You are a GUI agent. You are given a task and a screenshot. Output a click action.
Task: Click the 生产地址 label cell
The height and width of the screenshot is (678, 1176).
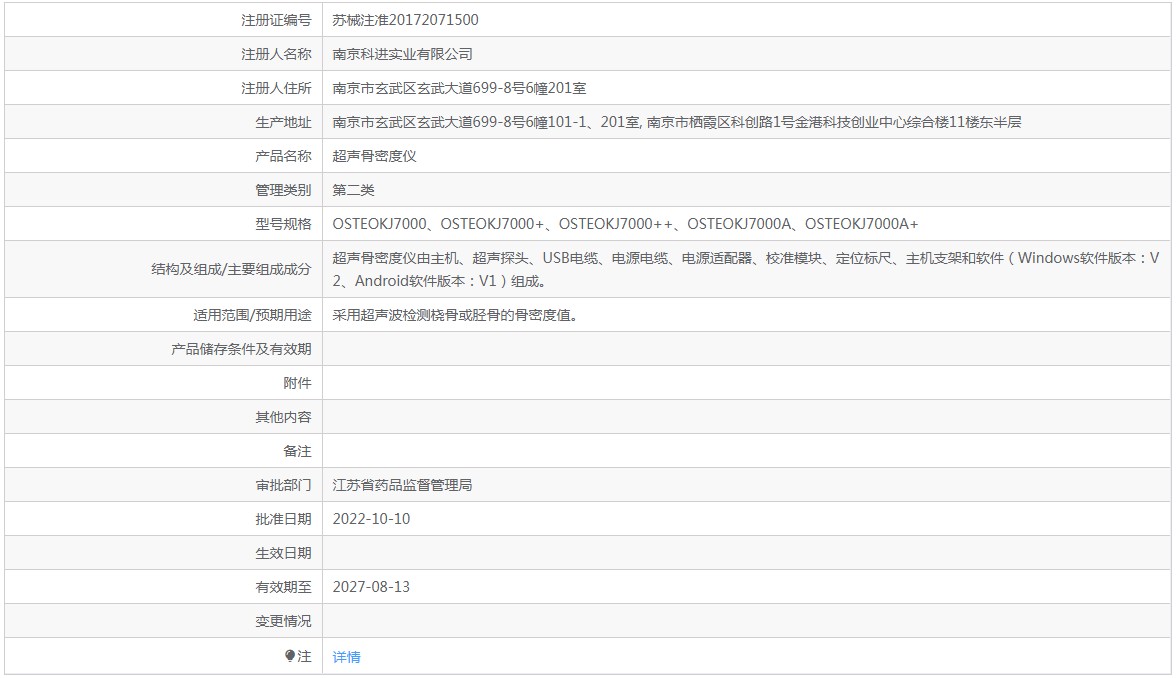pos(164,122)
